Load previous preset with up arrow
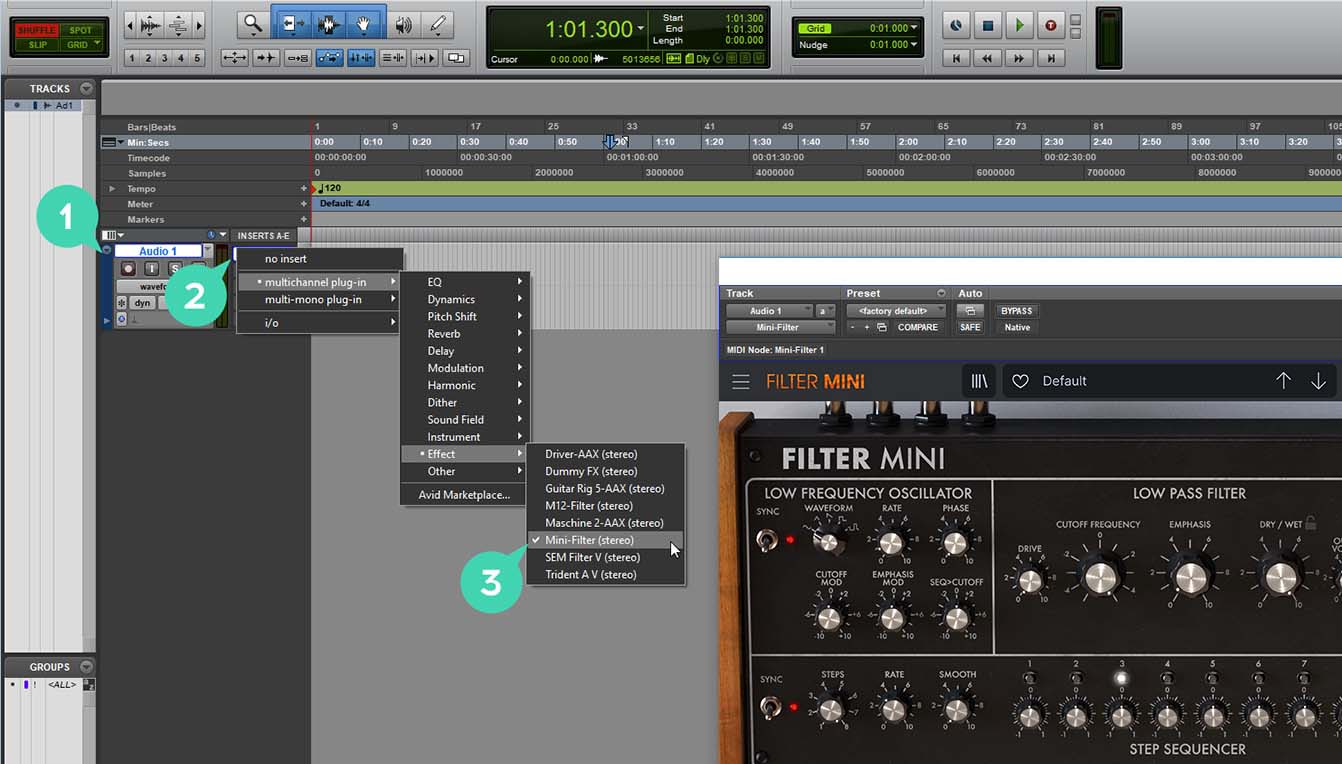The height and width of the screenshot is (764, 1342). pos(1283,381)
